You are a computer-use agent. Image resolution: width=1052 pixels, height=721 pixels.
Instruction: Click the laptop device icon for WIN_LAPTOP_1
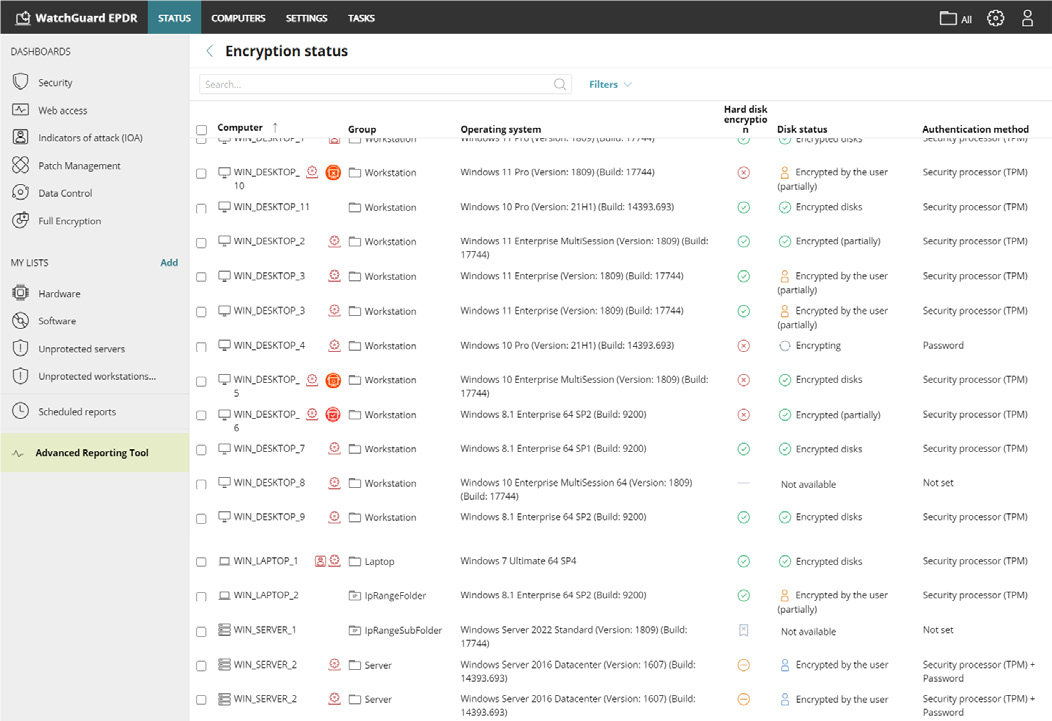point(225,561)
